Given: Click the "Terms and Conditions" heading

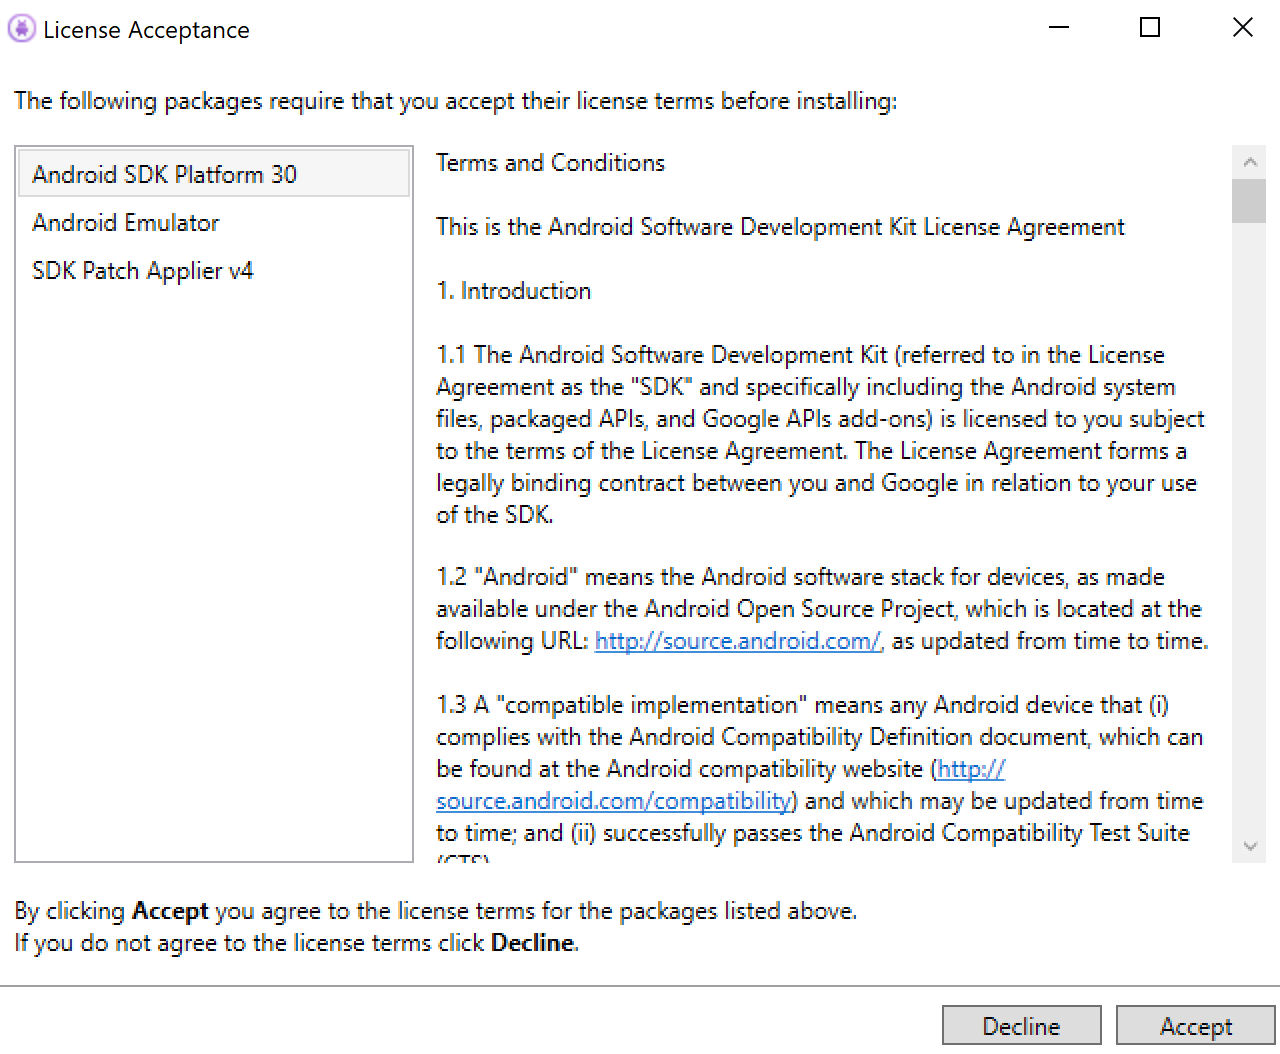Looking at the screenshot, I should click(x=549, y=162).
